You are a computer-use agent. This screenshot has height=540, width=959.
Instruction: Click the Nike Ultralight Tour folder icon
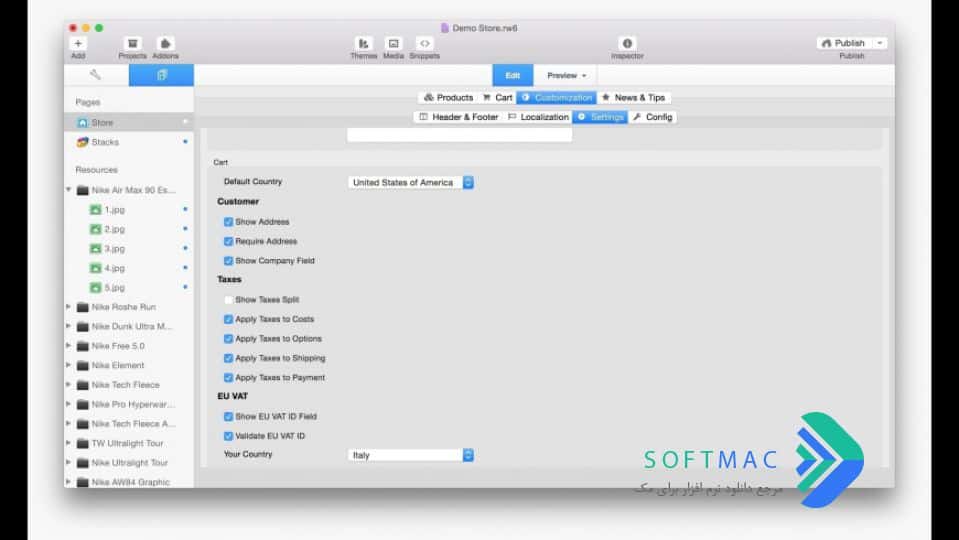83,462
